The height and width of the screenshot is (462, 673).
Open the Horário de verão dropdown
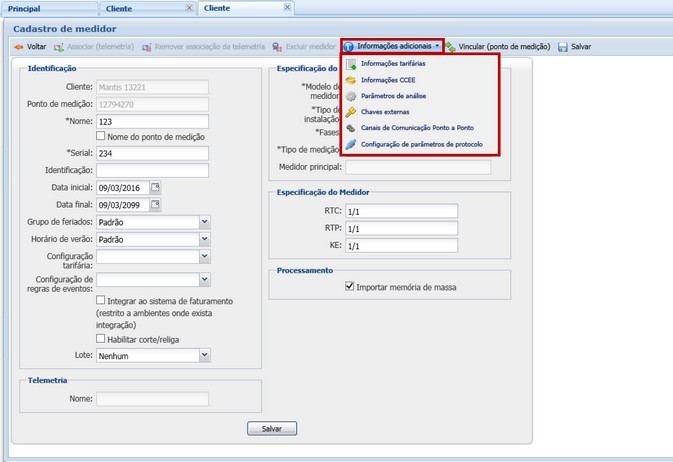point(204,239)
